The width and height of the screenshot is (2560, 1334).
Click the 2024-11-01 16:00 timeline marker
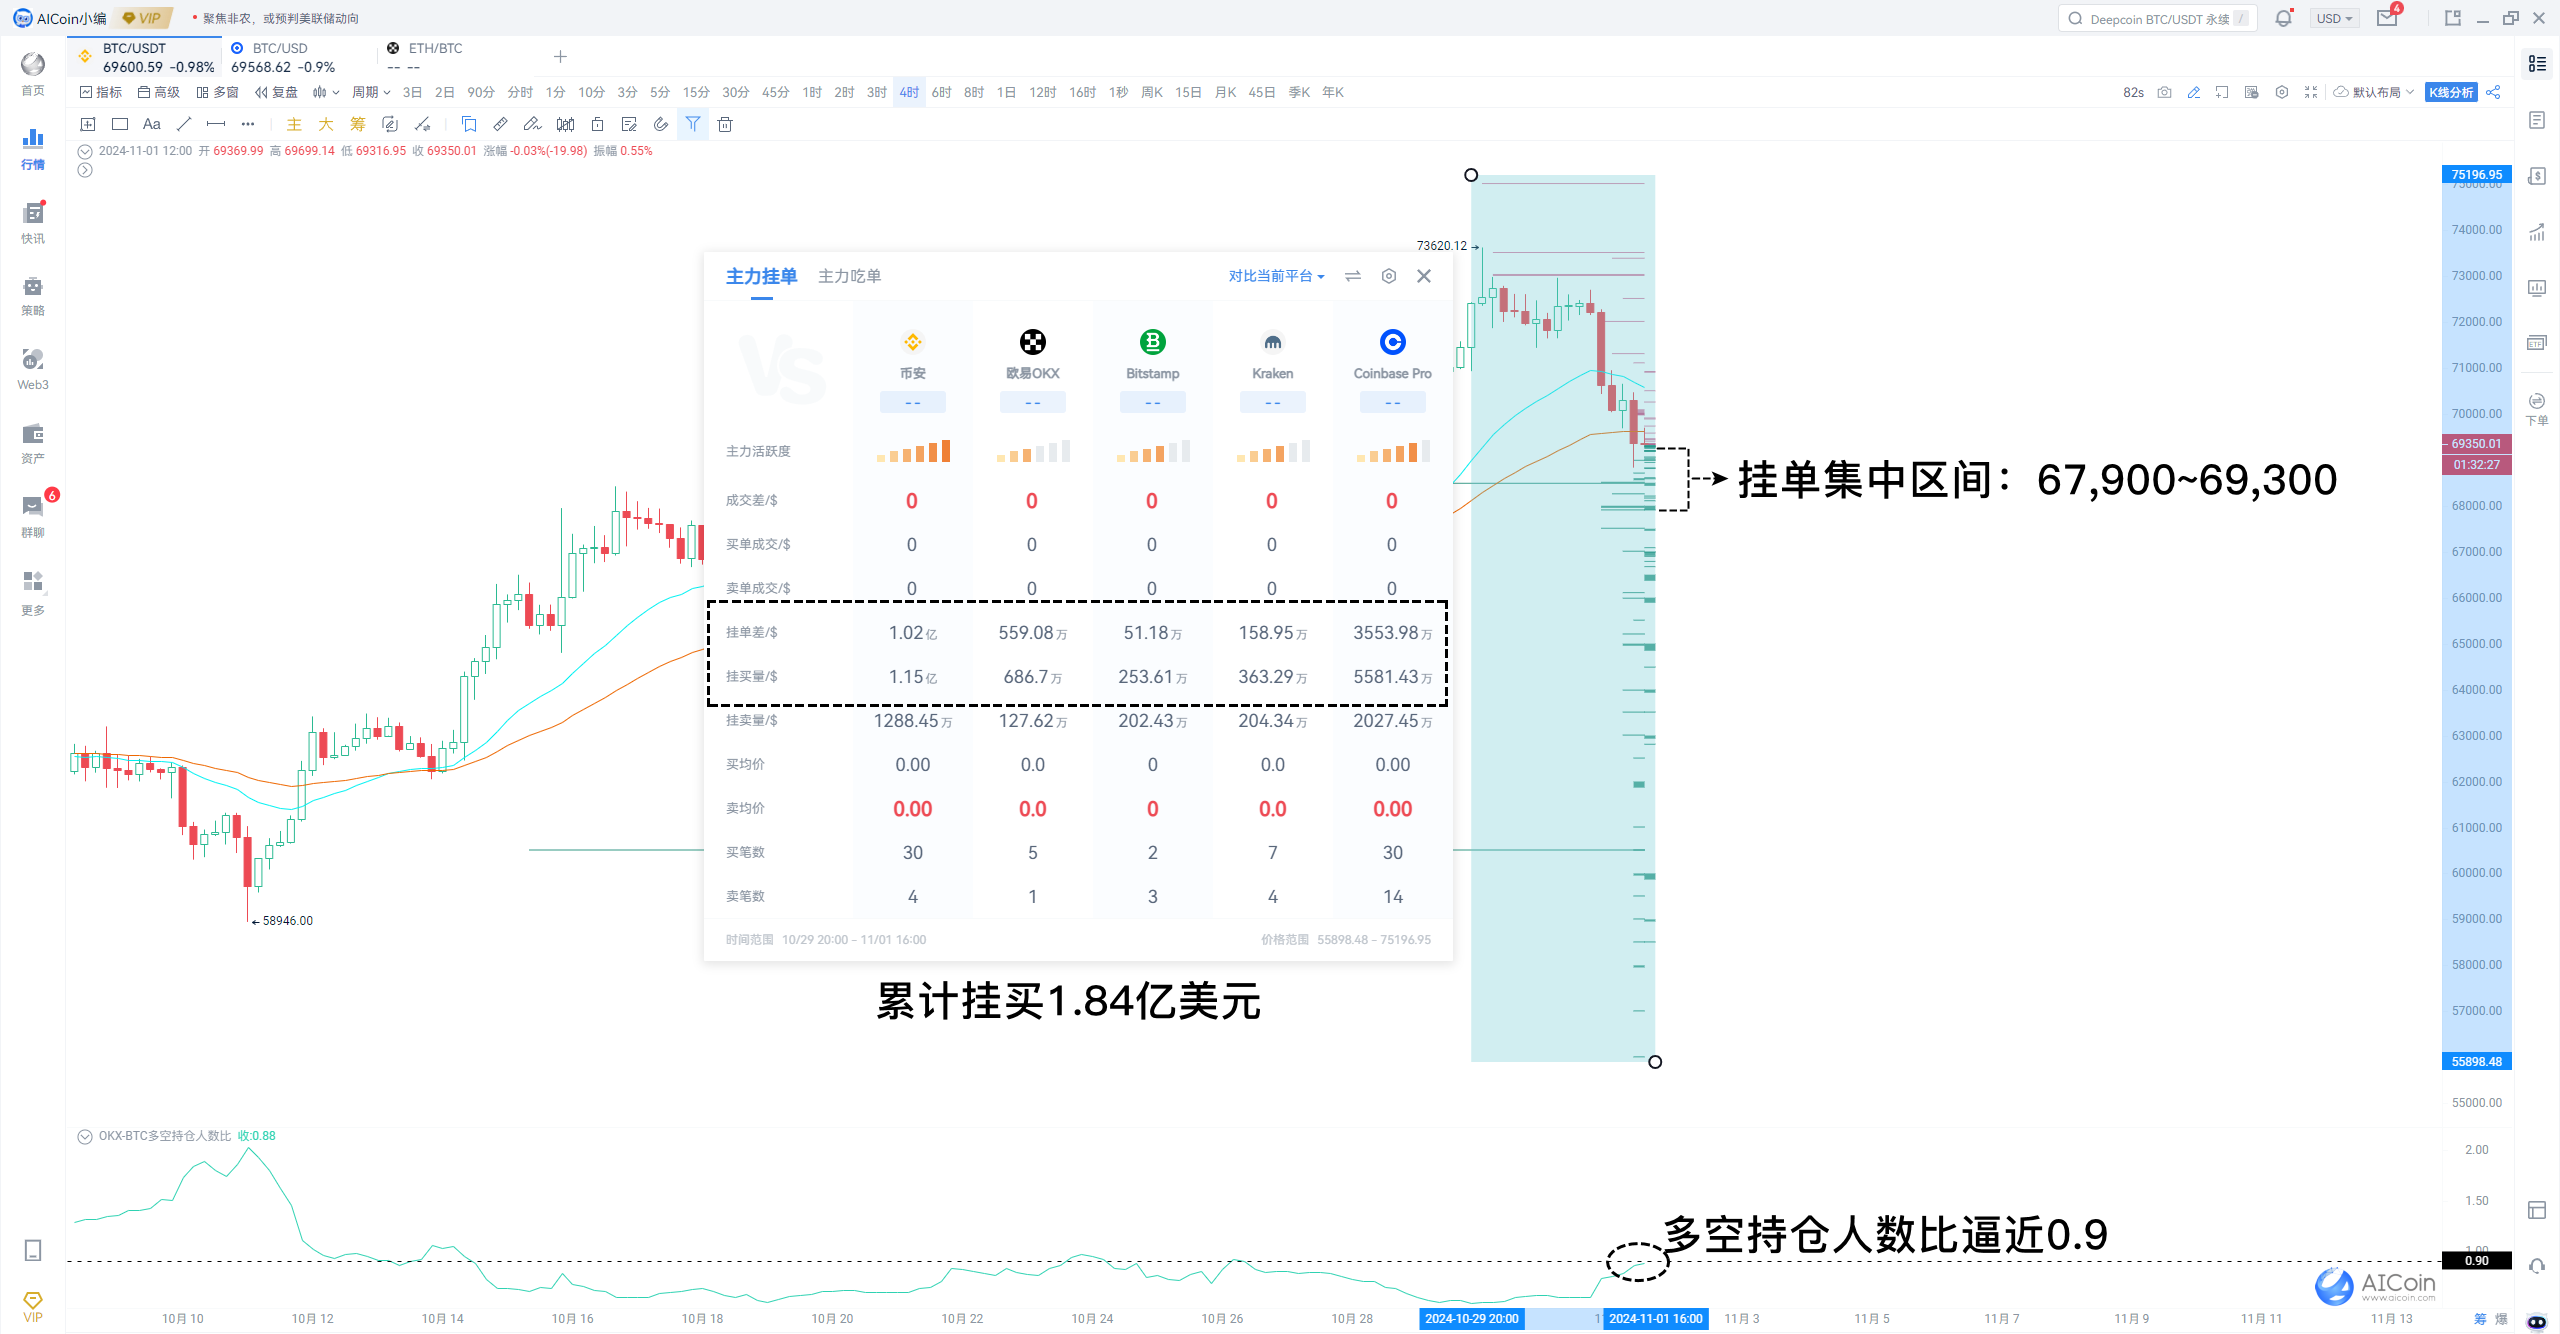click(1656, 1318)
